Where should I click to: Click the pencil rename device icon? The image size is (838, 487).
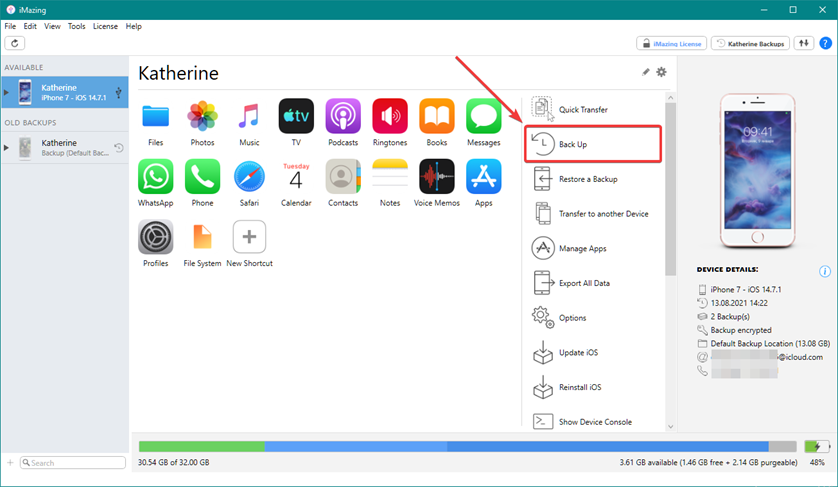646,72
